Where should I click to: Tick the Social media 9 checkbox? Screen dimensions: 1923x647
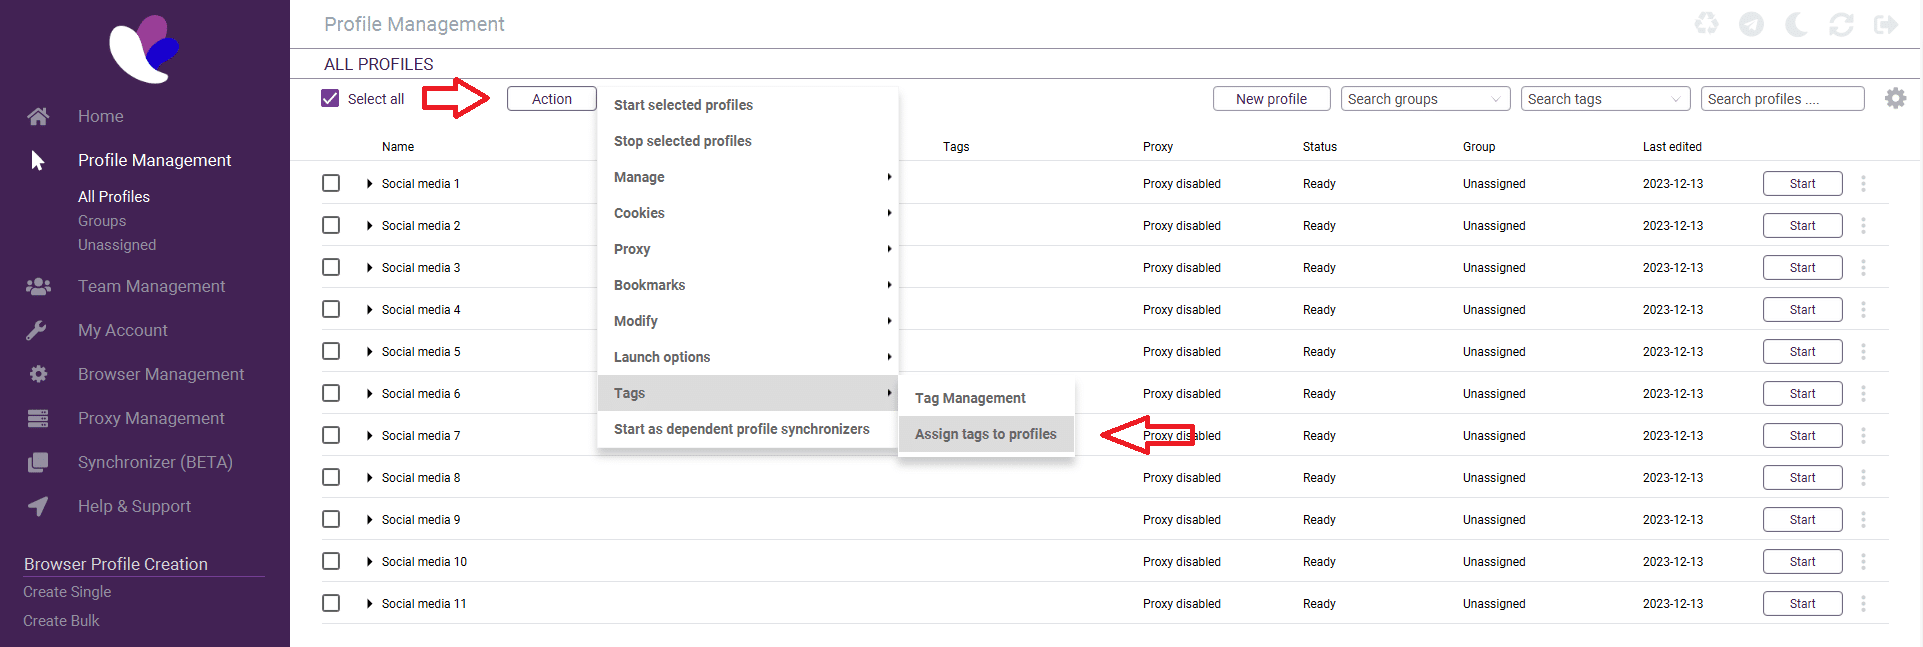[x=331, y=520]
